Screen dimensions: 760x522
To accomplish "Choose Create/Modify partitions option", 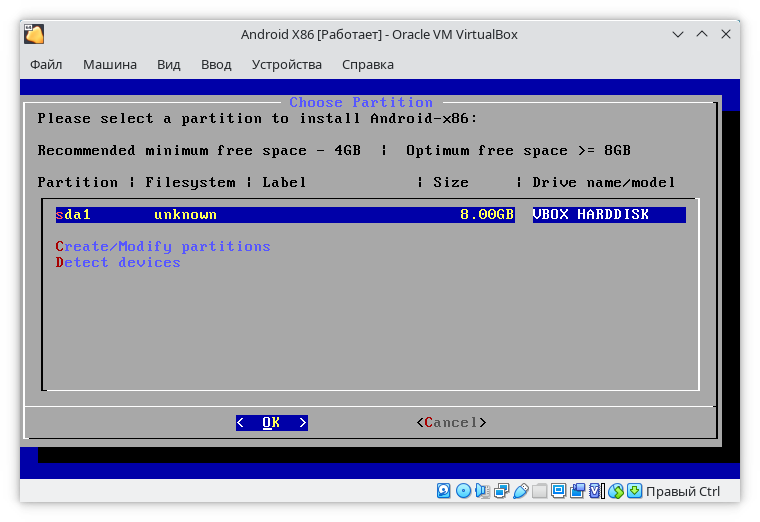I will (163, 247).
